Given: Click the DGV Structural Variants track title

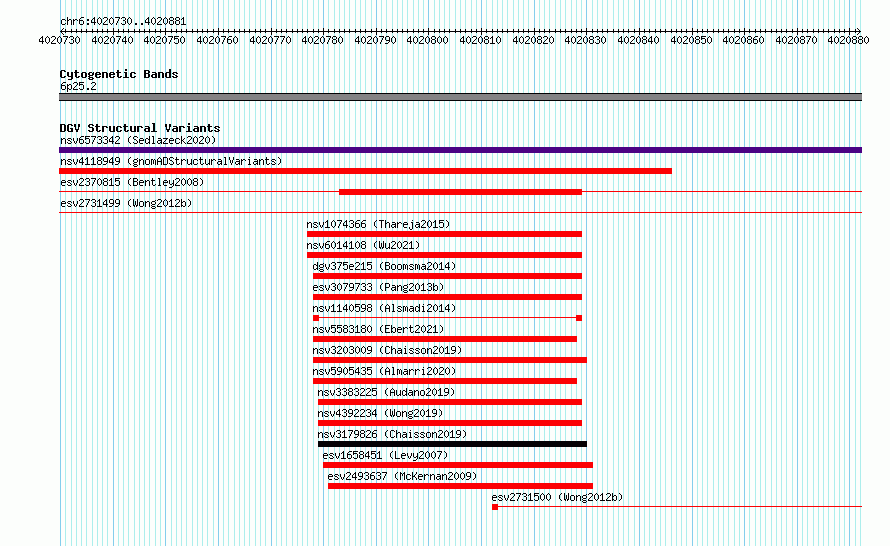Looking at the screenshot, I should [x=140, y=128].
